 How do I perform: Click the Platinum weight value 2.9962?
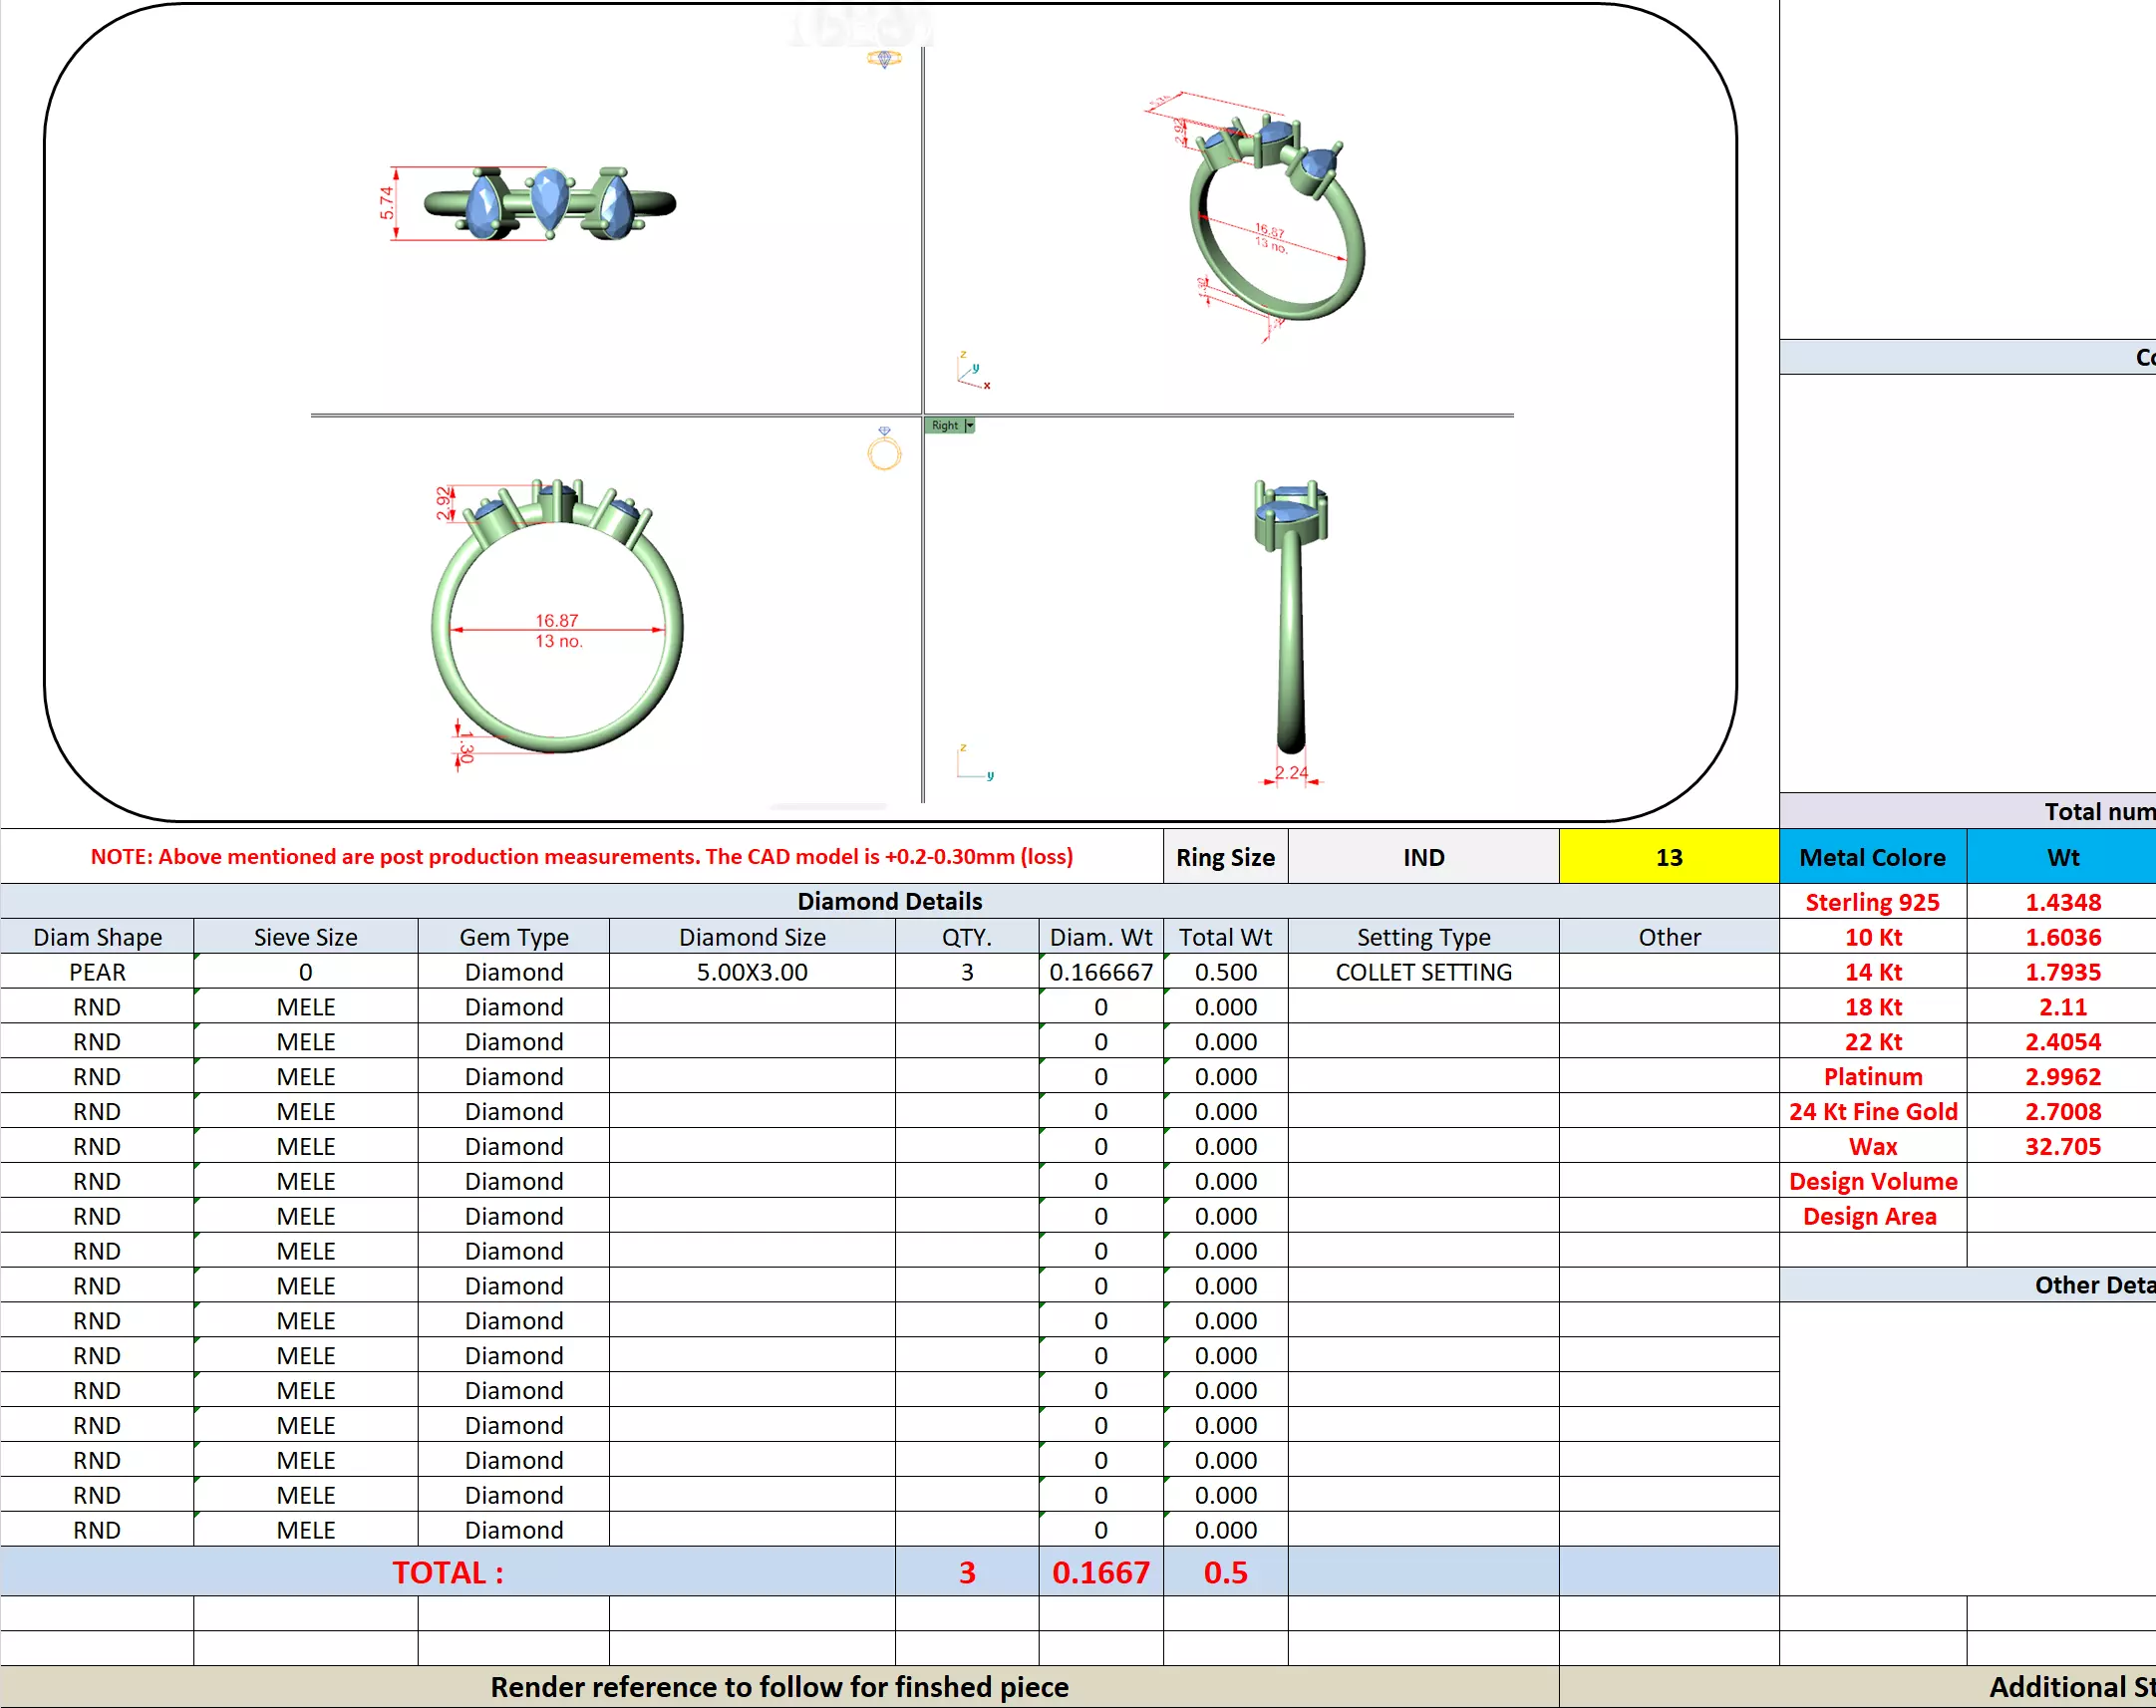[2062, 1077]
